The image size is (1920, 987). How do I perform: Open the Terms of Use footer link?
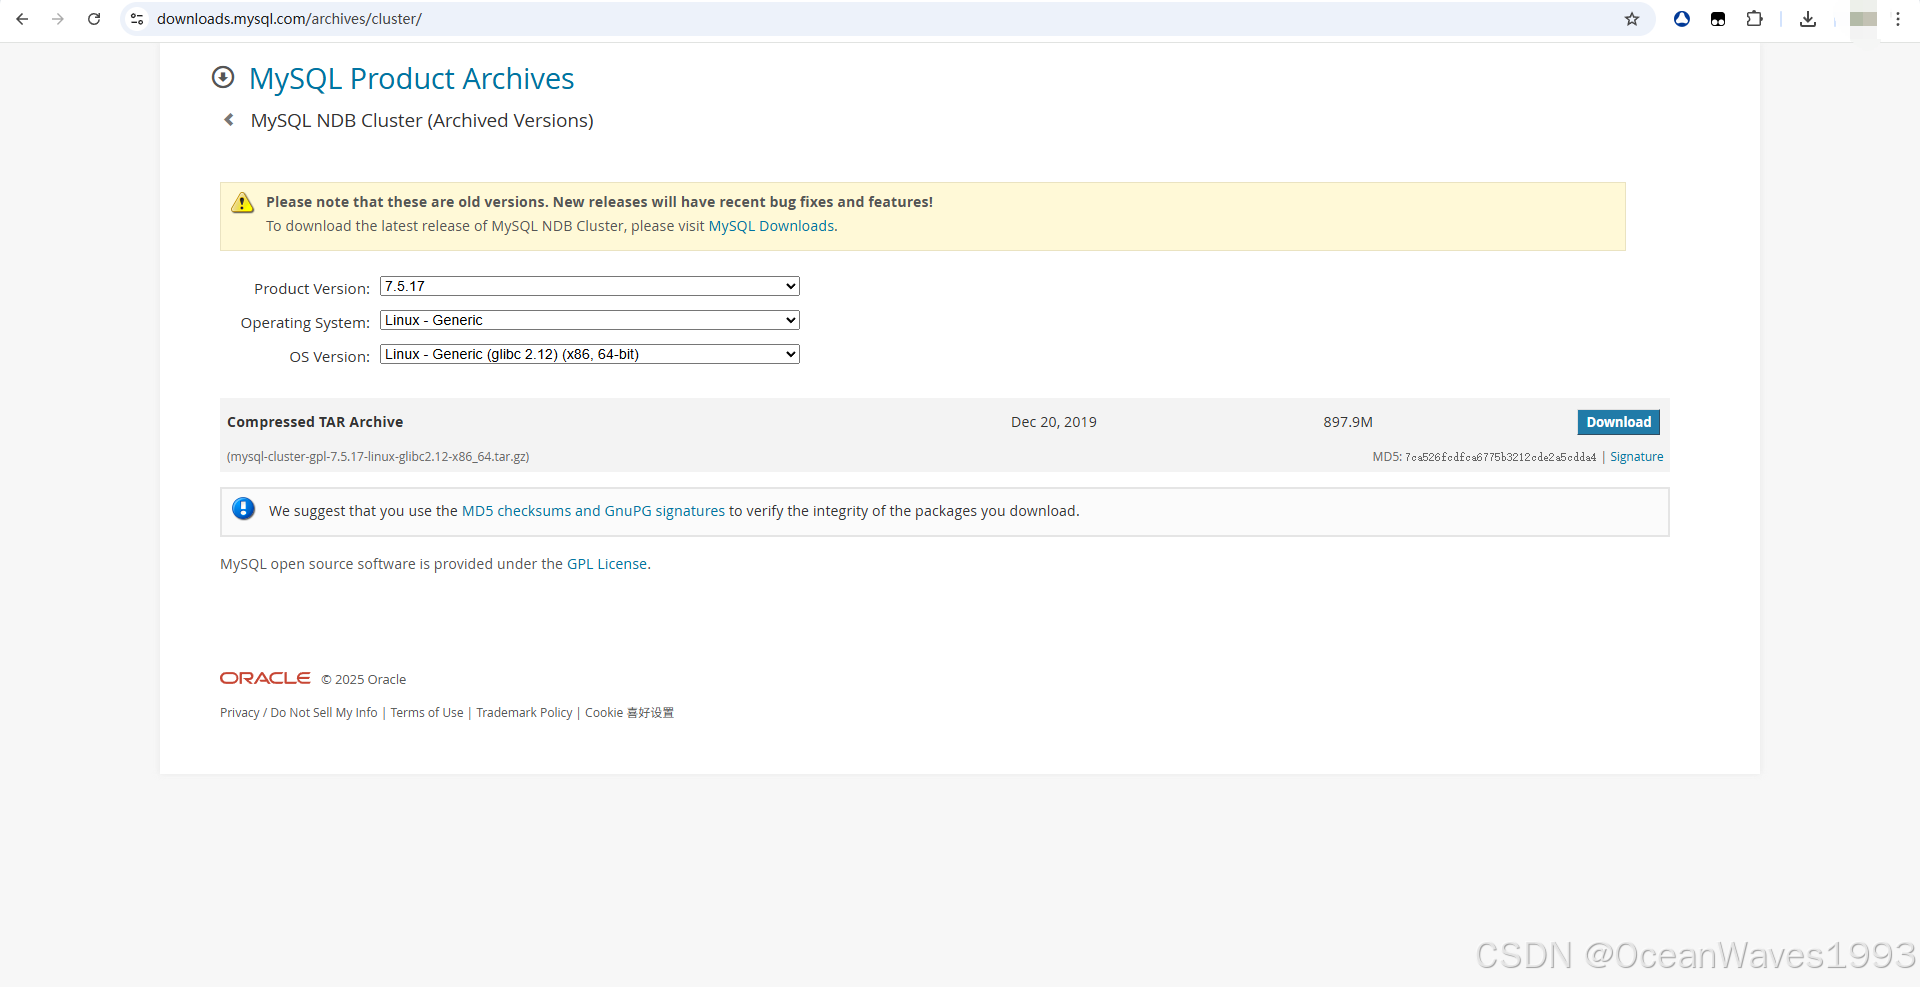pyautogui.click(x=427, y=713)
